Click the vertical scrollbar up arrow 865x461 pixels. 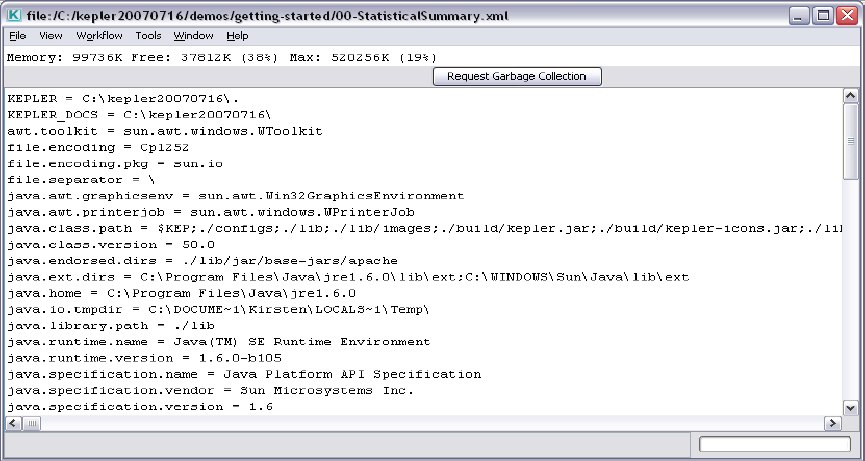point(850,96)
